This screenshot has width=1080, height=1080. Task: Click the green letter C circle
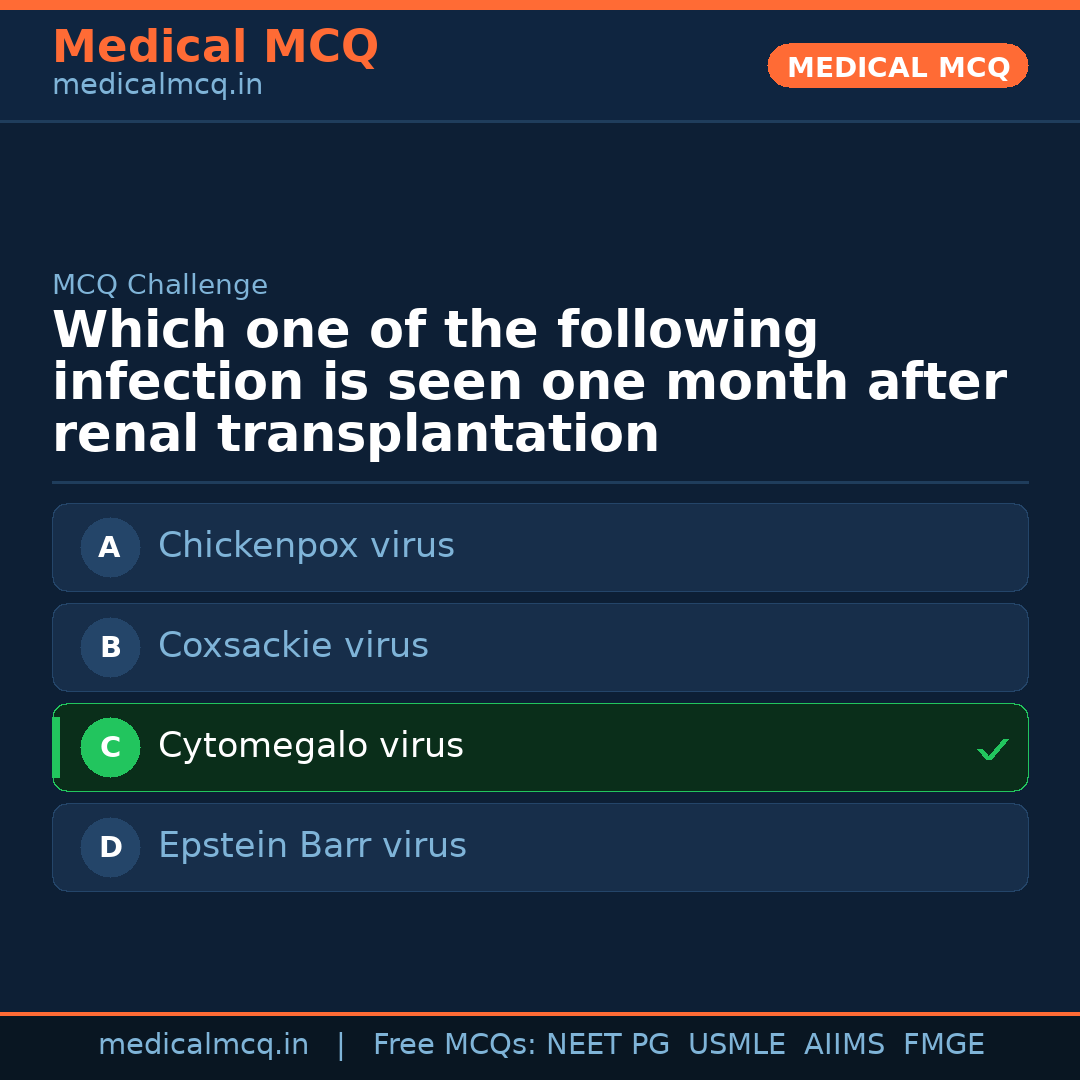click(x=110, y=747)
